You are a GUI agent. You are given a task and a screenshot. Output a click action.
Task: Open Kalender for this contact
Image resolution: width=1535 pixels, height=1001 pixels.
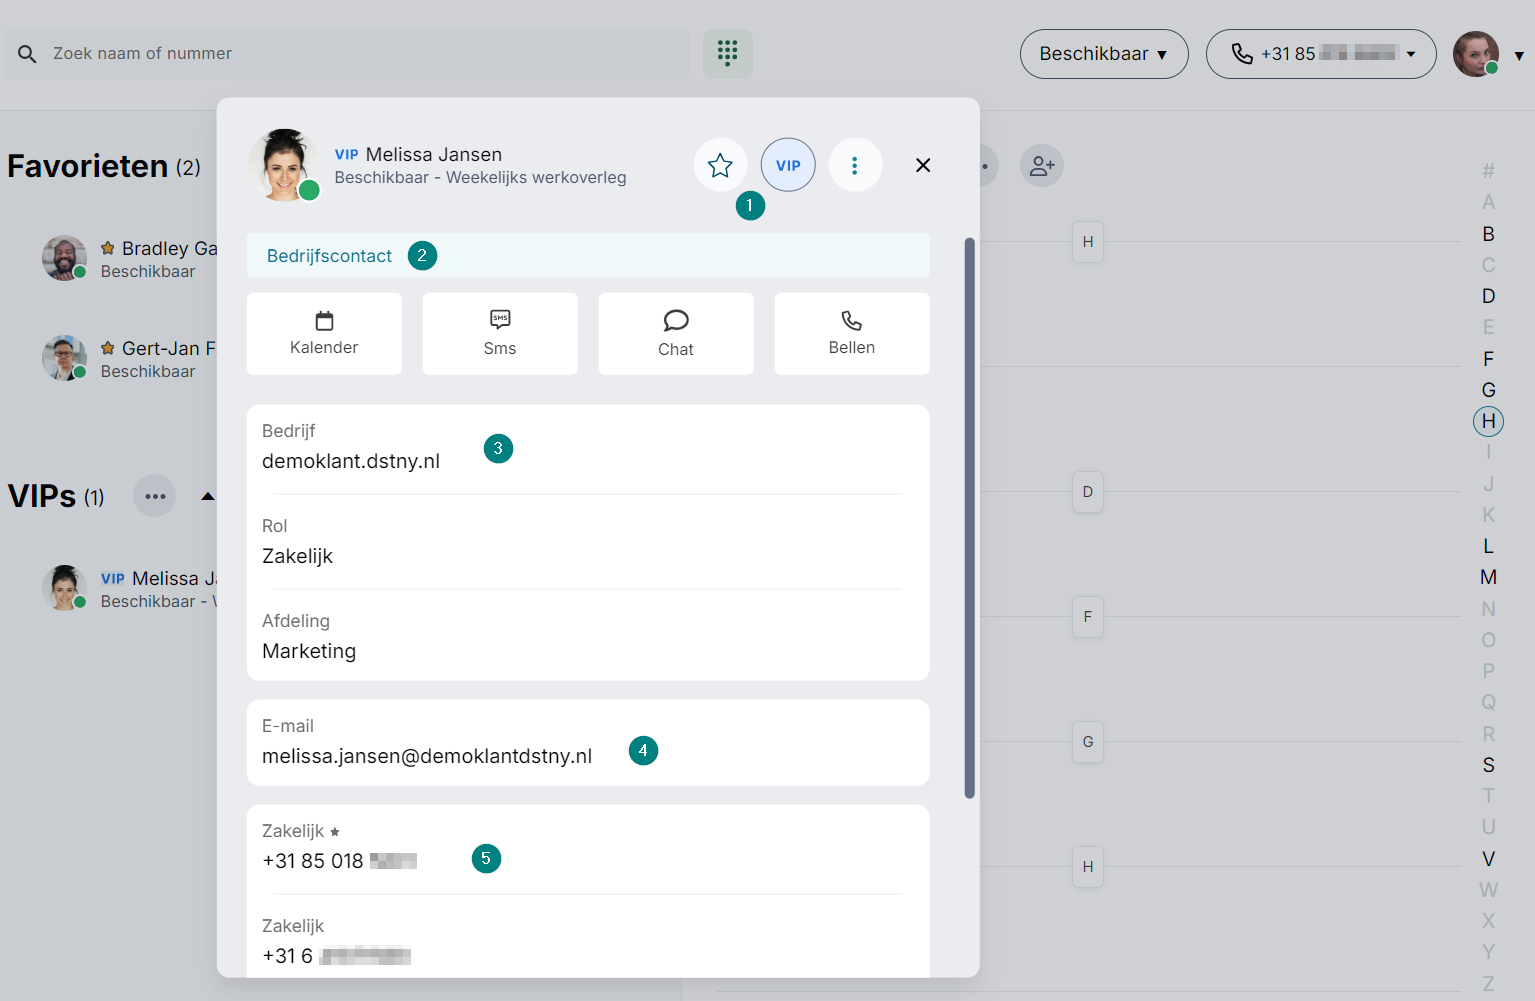coord(324,334)
